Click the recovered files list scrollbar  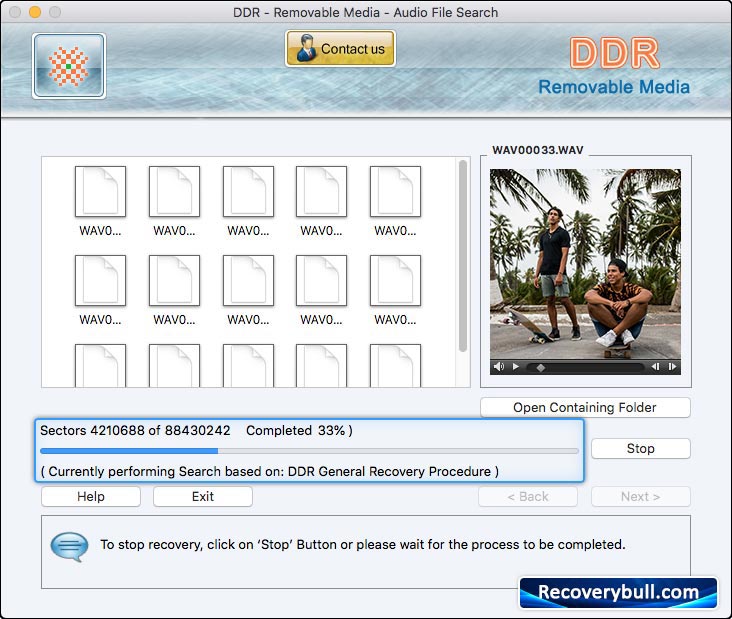tap(463, 256)
